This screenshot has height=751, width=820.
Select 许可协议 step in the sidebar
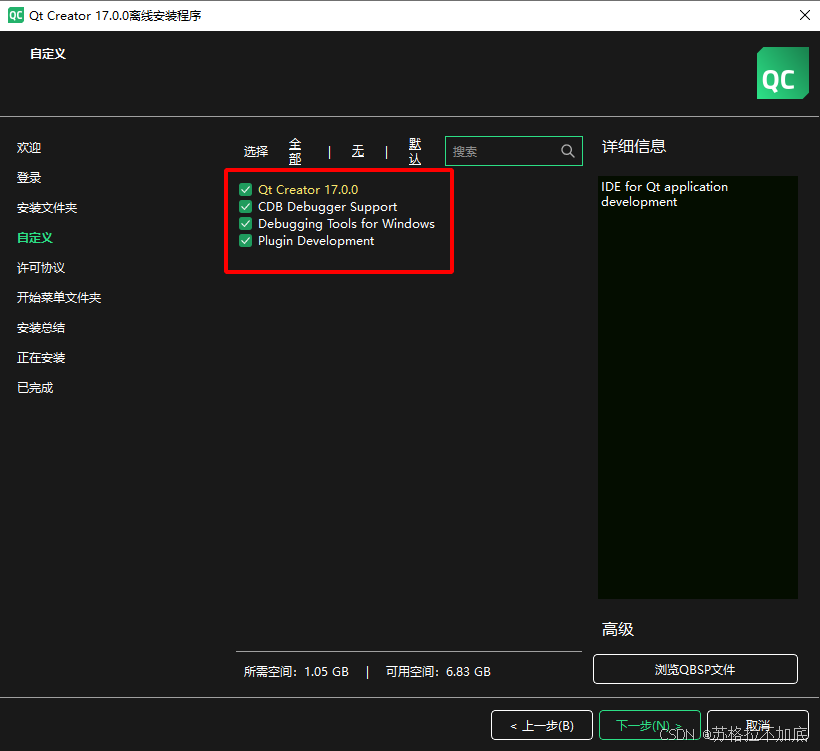41,267
